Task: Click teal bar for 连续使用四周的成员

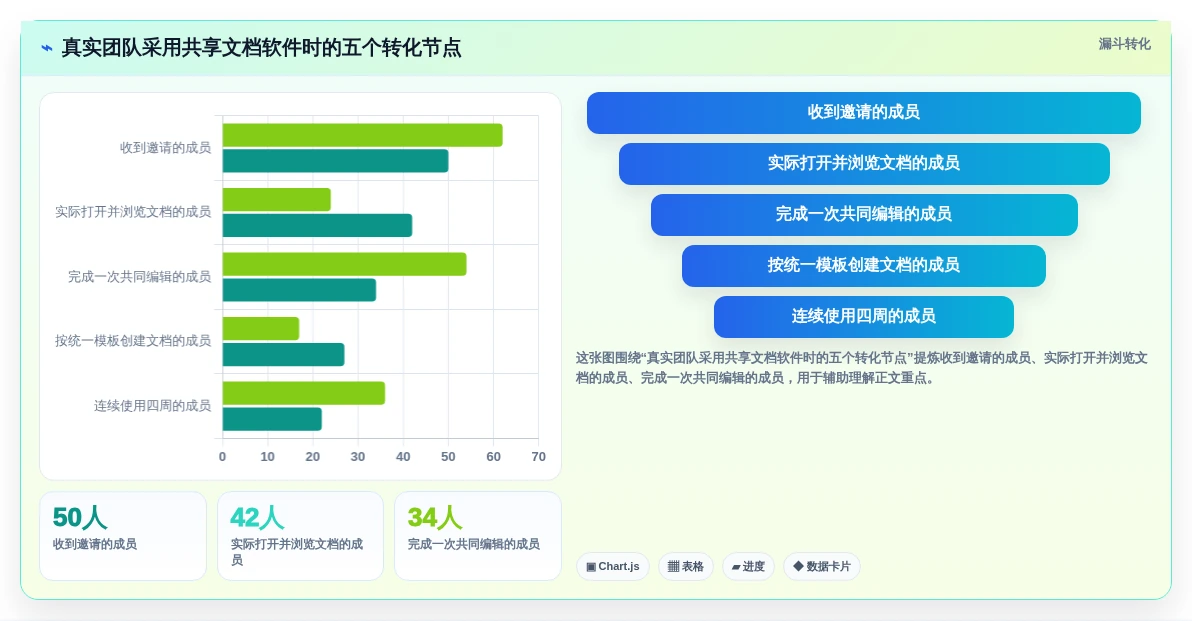Action: coord(272,420)
